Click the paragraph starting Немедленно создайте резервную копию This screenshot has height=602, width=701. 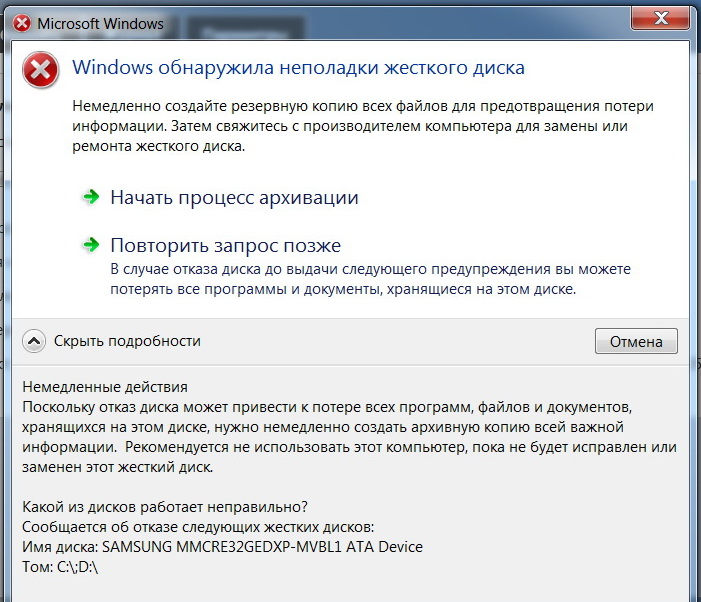366,125
